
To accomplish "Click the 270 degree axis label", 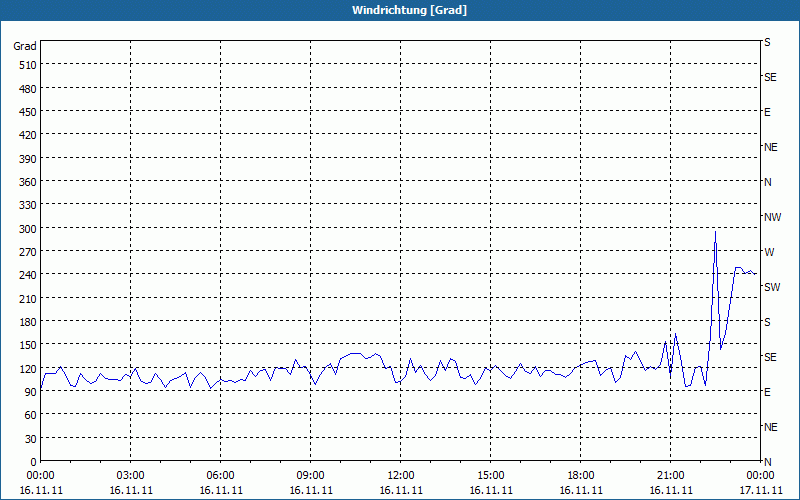I will click(x=28, y=252).
